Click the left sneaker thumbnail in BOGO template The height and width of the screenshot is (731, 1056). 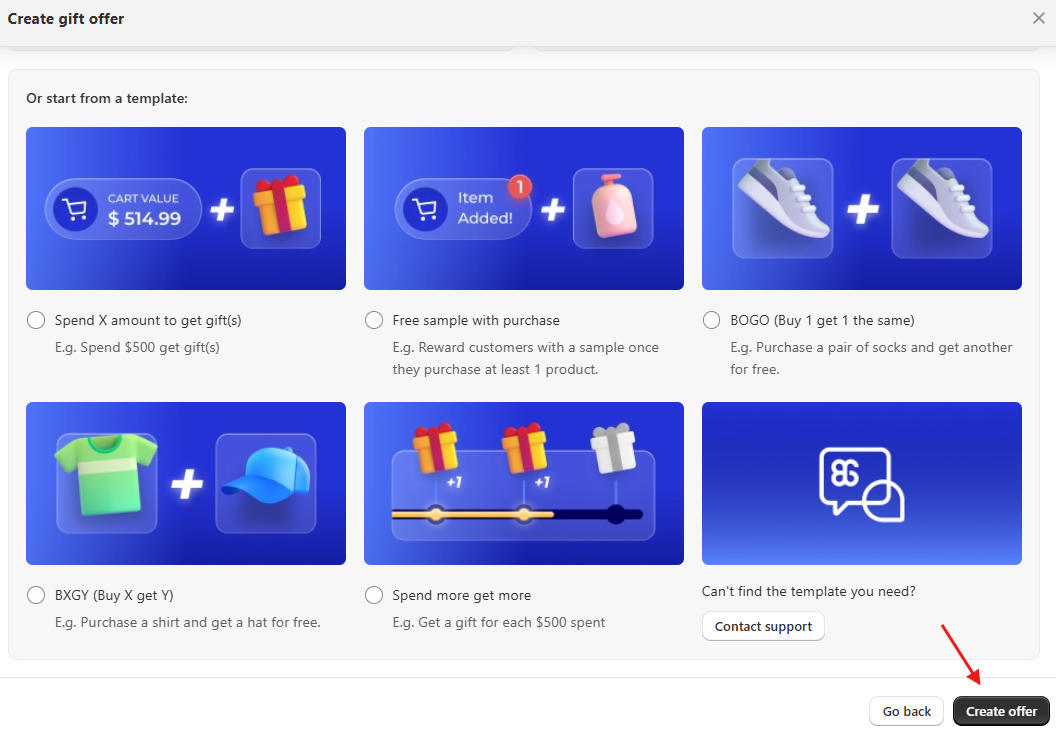(782, 208)
